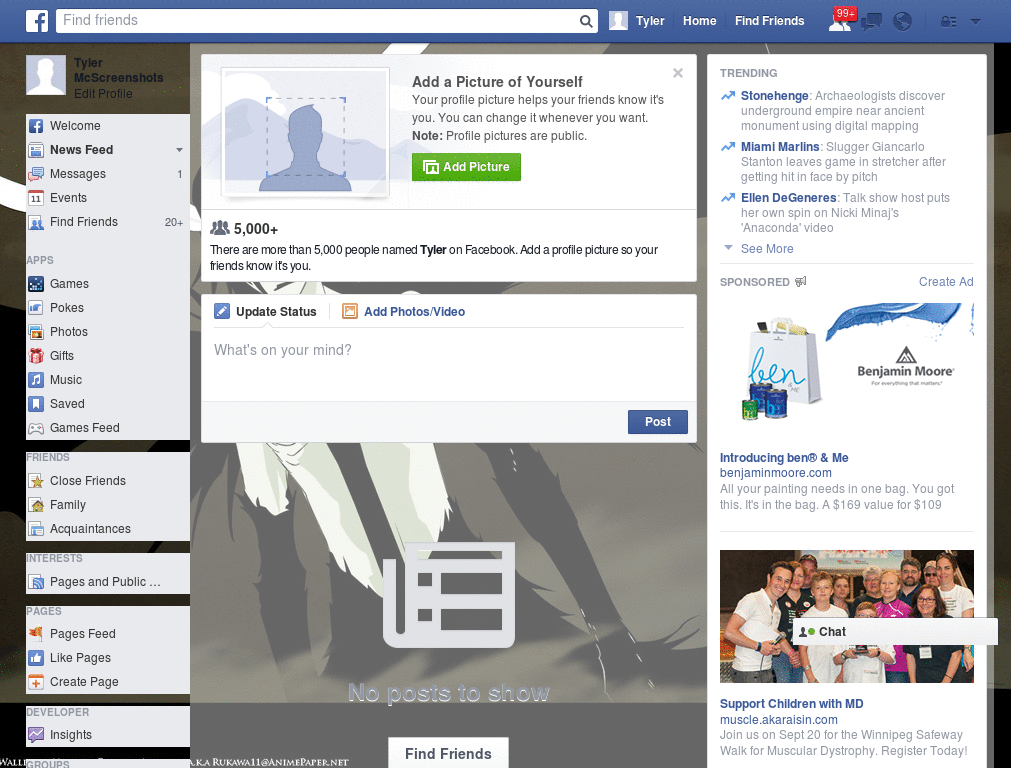
Task: Open the Pokes app icon
Action: [x=36, y=308]
